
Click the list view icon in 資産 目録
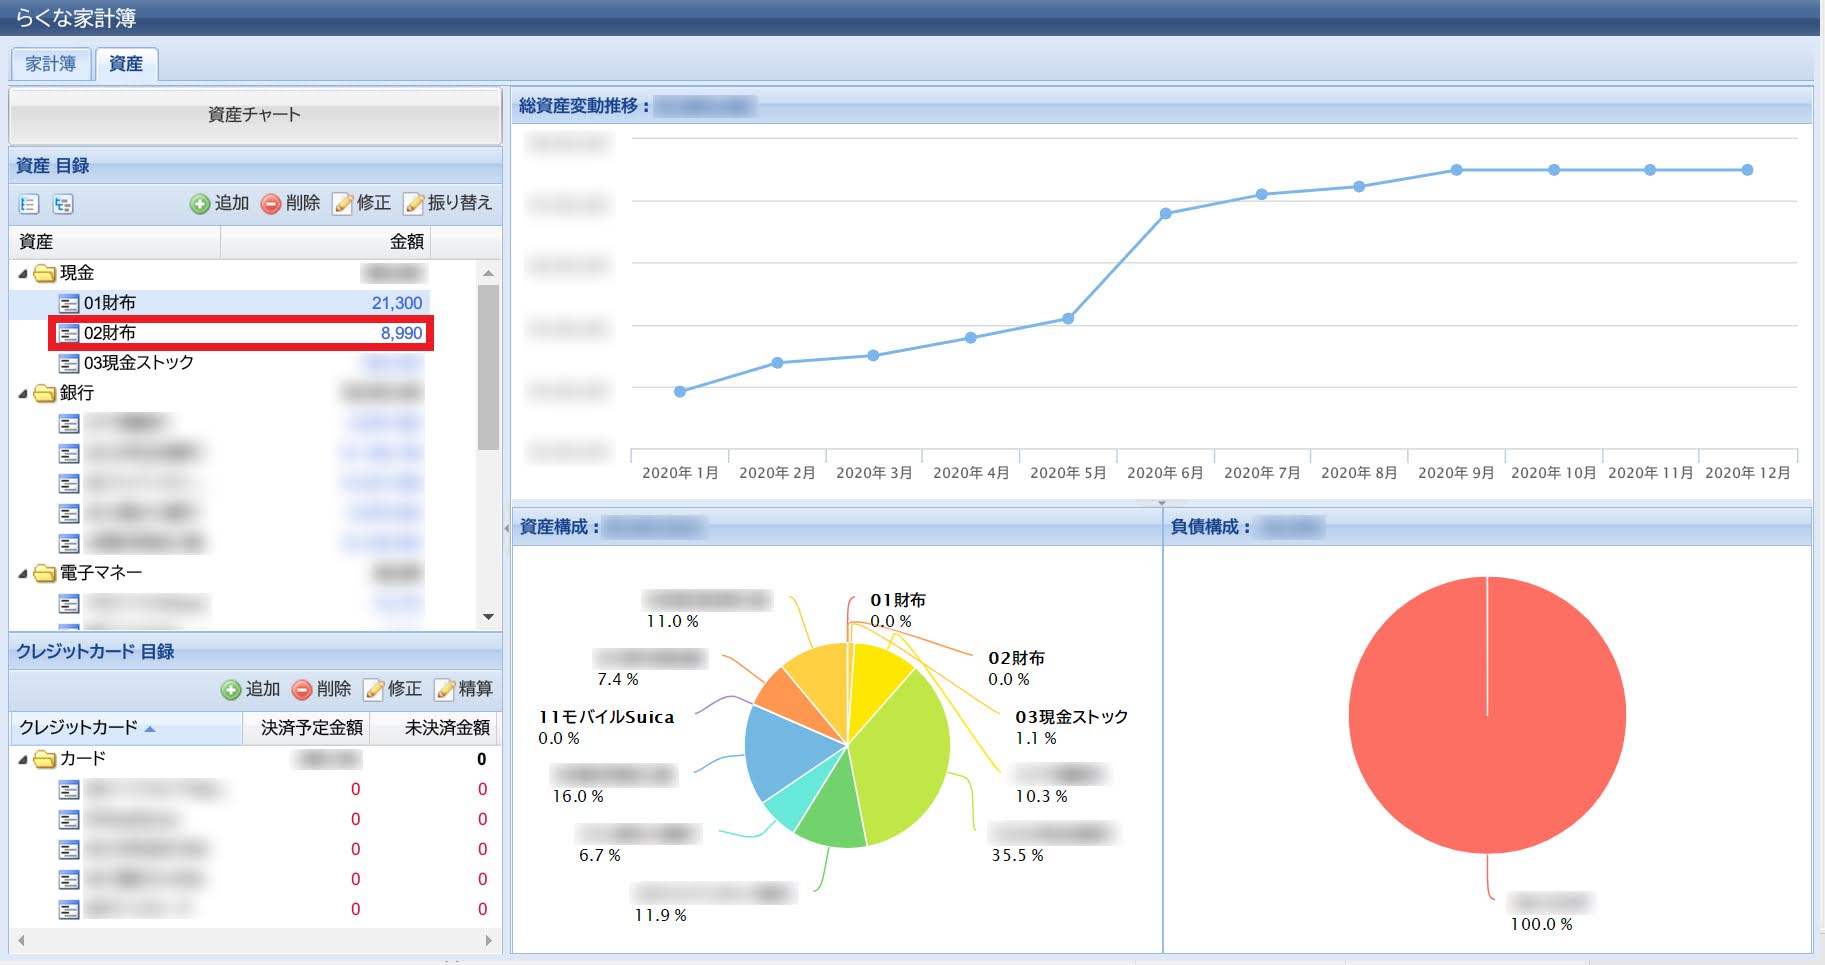pos(29,204)
